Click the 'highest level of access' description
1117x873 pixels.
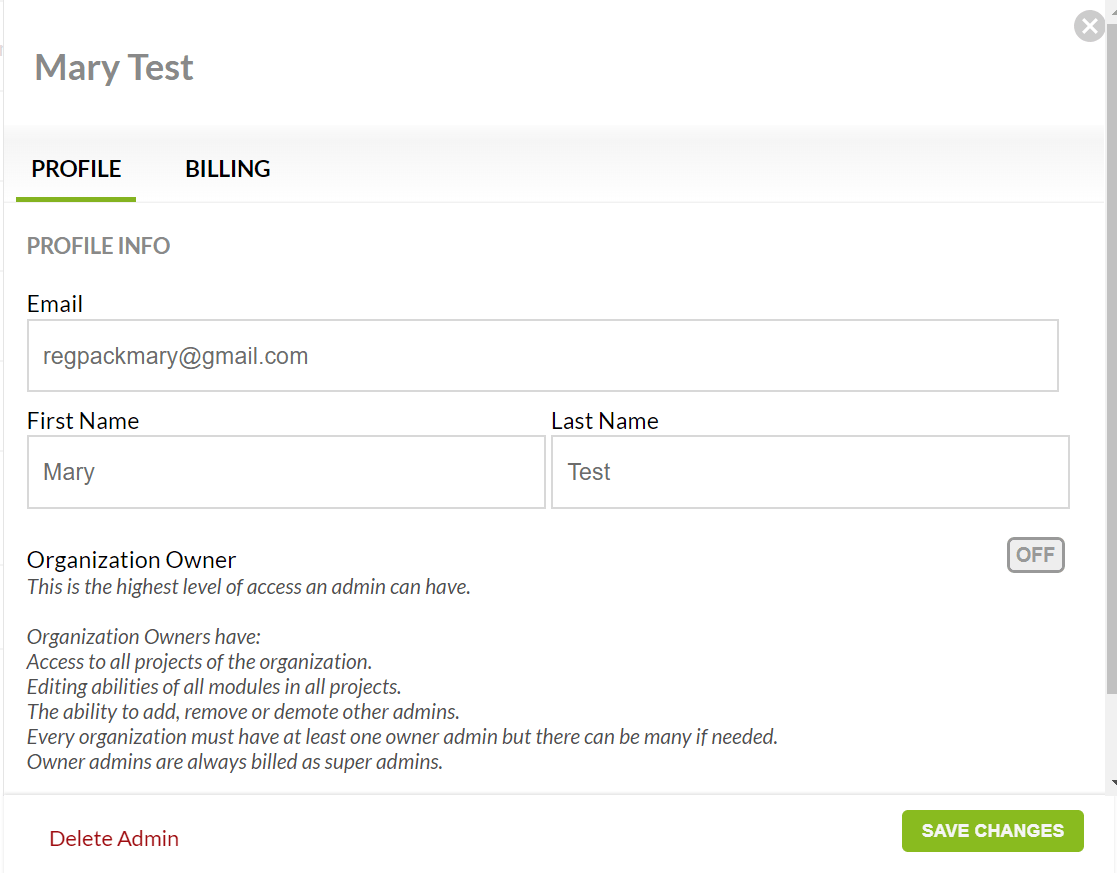(x=248, y=587)
